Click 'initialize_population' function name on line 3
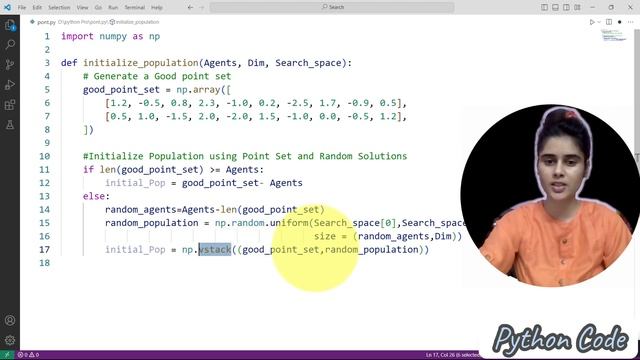The width and height of the screenshot is (640, 360). pos(141,63)
